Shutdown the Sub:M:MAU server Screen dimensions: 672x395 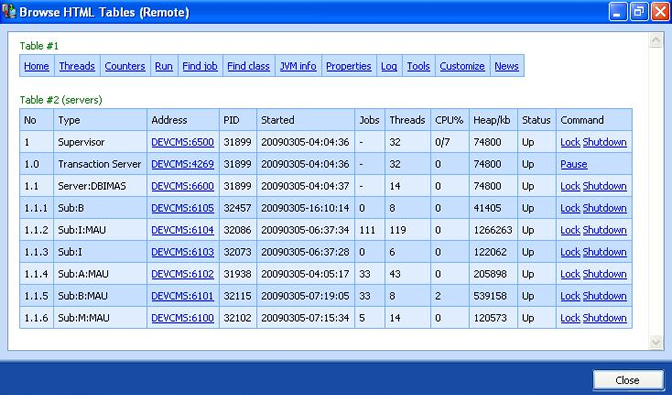point(605,318)
